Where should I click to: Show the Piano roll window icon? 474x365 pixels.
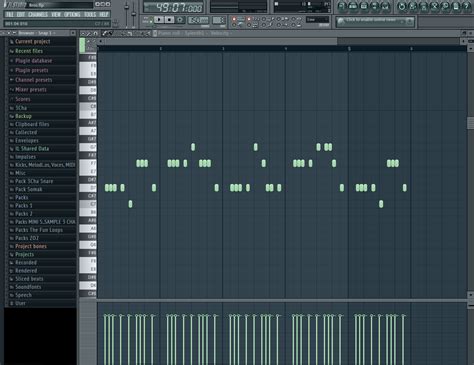click(x=364, y=6)
